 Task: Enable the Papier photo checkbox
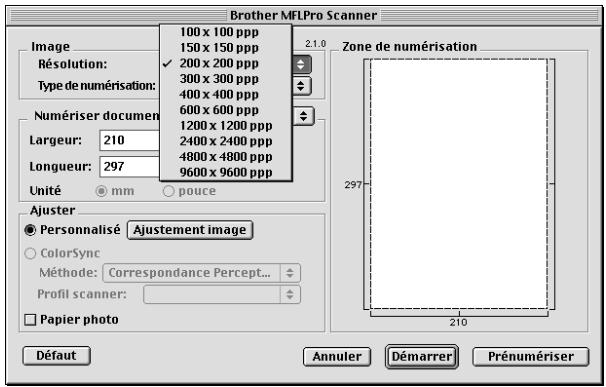pos(30,320)
